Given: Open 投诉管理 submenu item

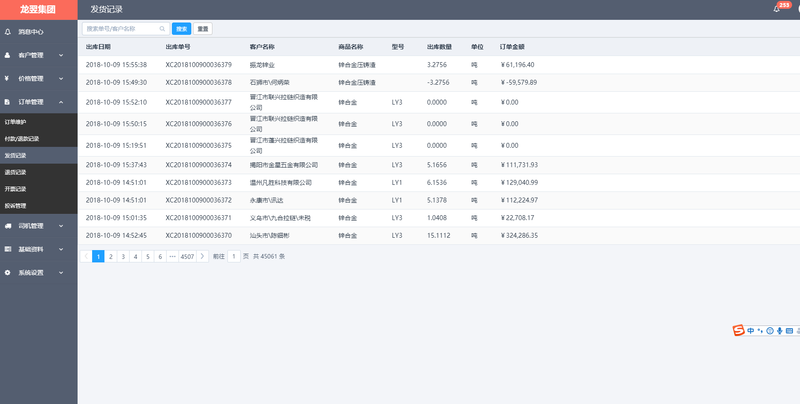Looking at the screenshot, I should (39, 206).
